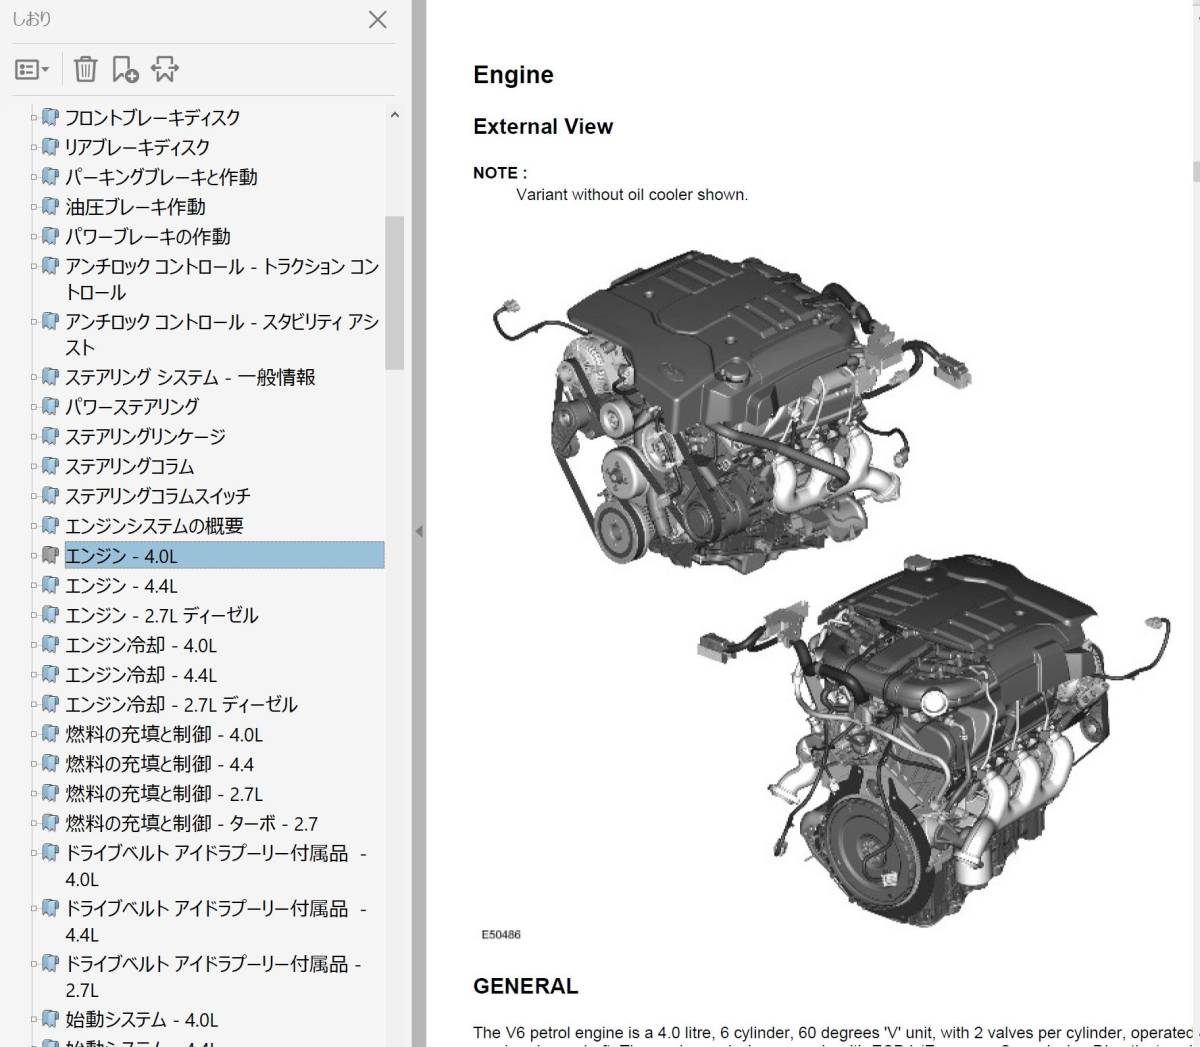Click bookmark ribbon icon beside エンジンシステムの概要

(x=50, y=526)
